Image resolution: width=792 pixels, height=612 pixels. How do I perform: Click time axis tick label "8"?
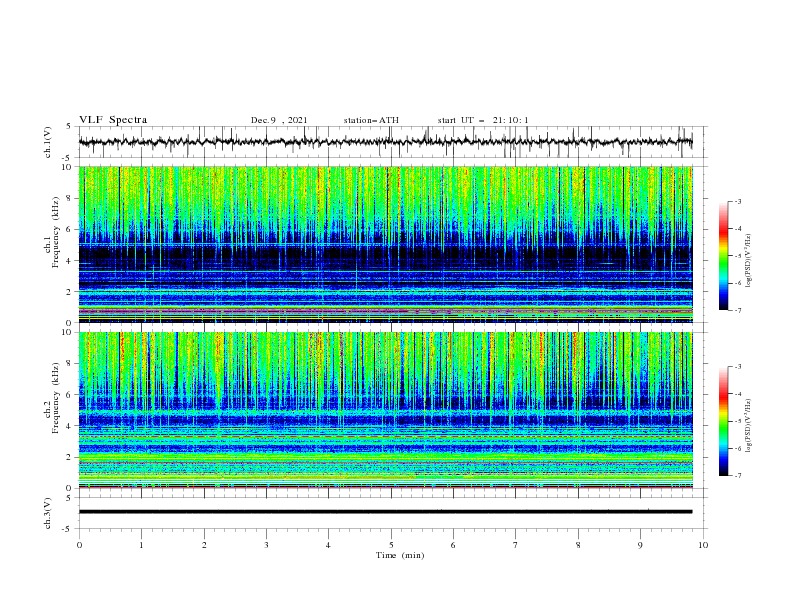[578, 545]
